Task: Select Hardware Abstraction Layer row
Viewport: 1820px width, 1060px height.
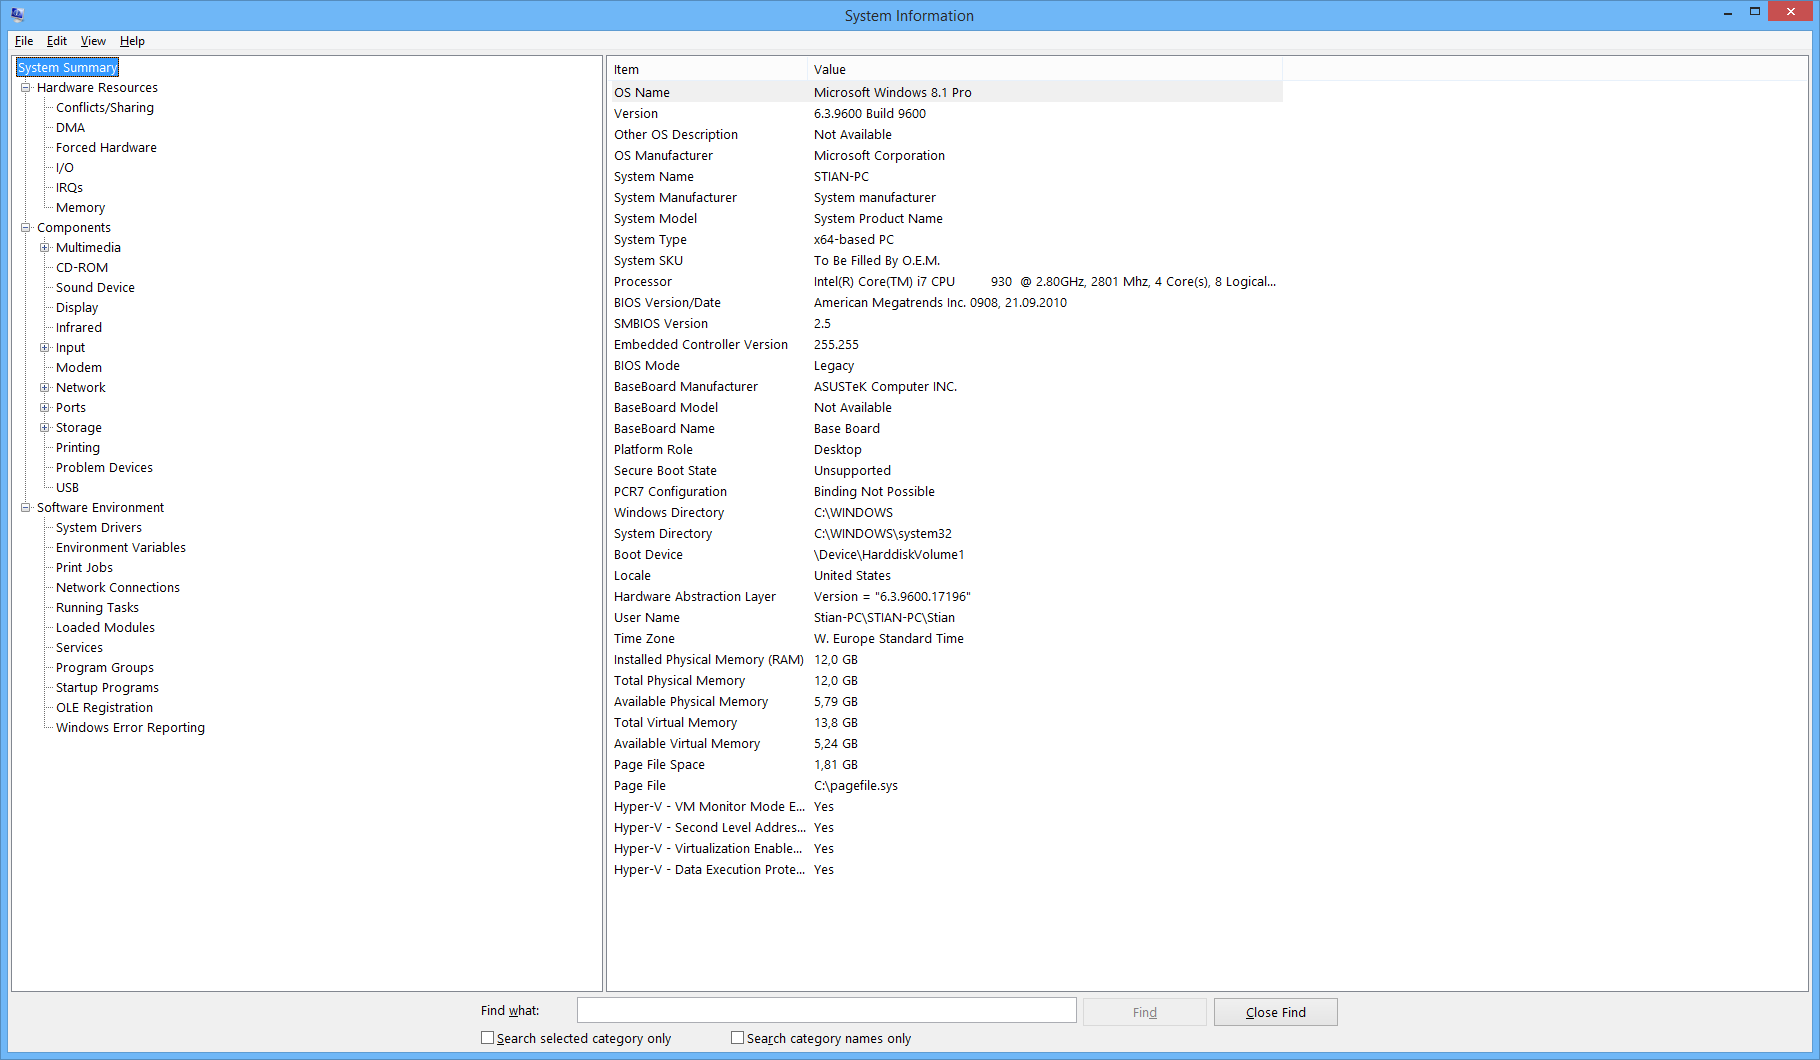Action: (x=945, y=597)
